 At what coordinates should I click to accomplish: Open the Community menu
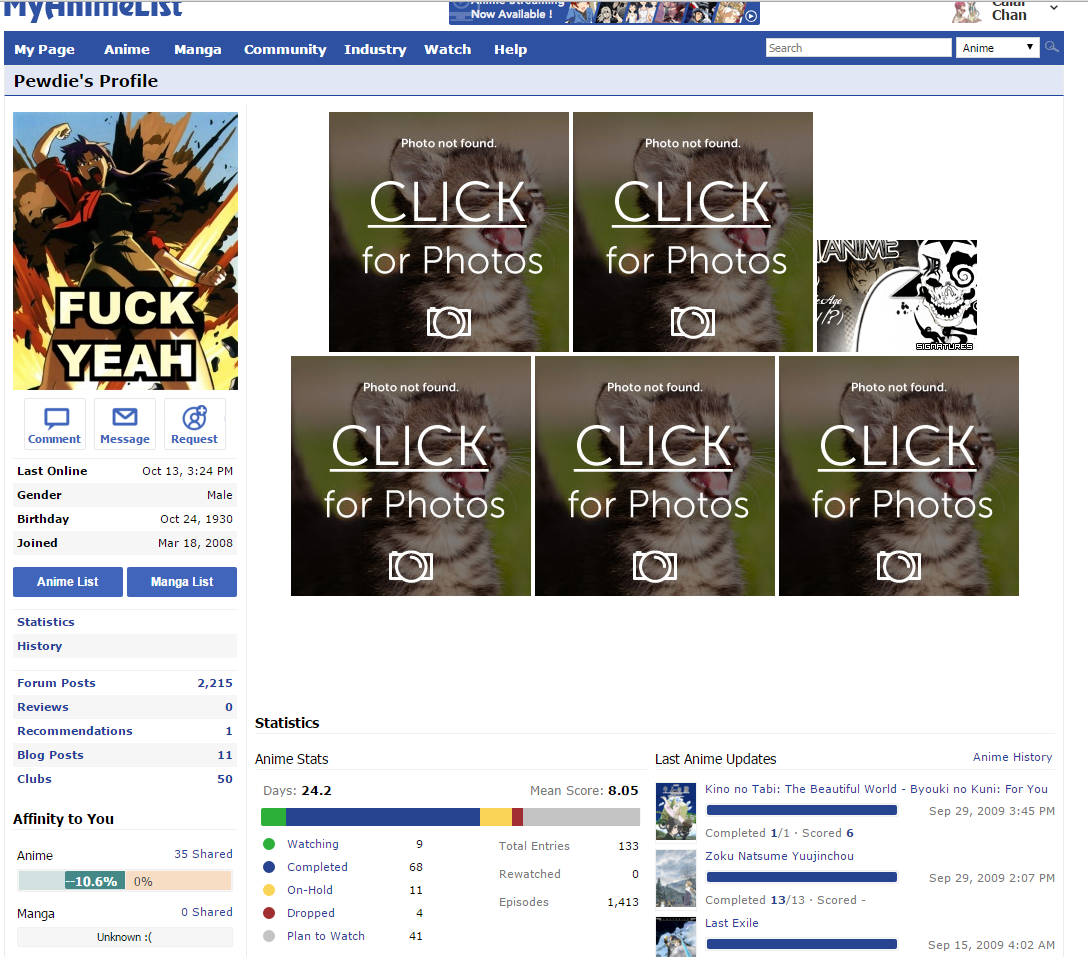pos(285,49)
